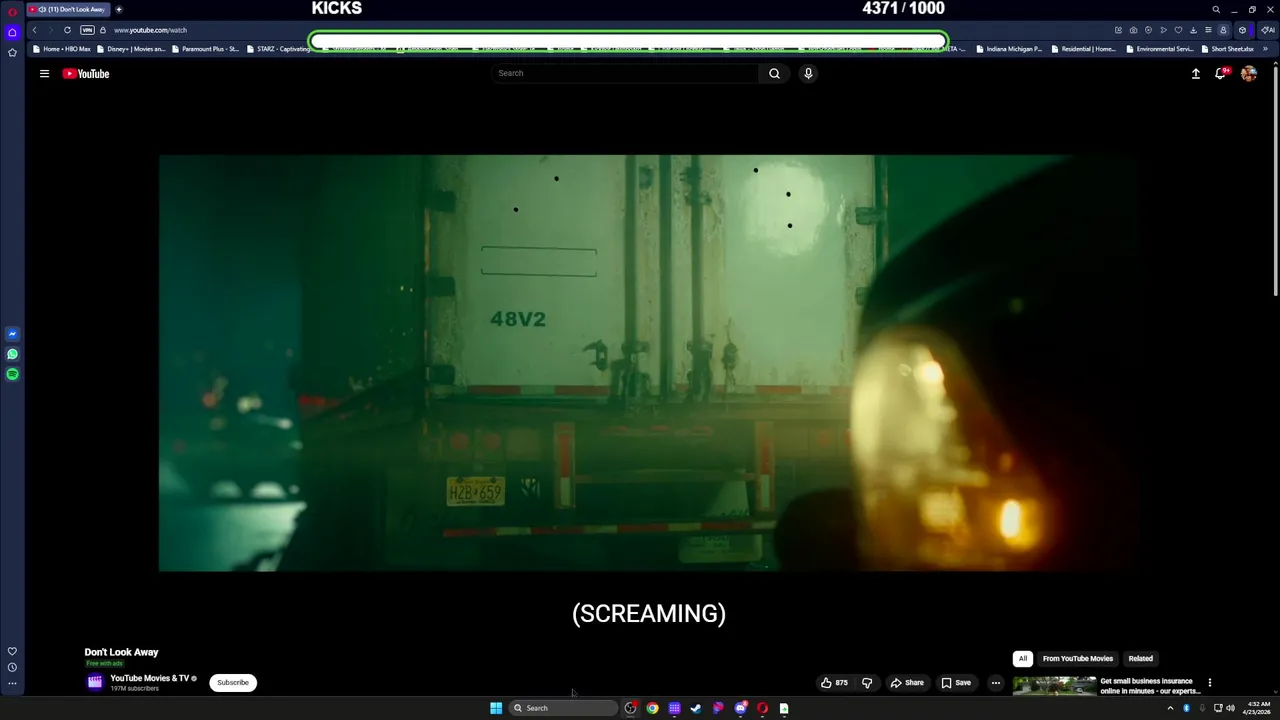Expand the bookmarks overflow chevron
Viewport: 1280px width, 720px height.
1266,49
